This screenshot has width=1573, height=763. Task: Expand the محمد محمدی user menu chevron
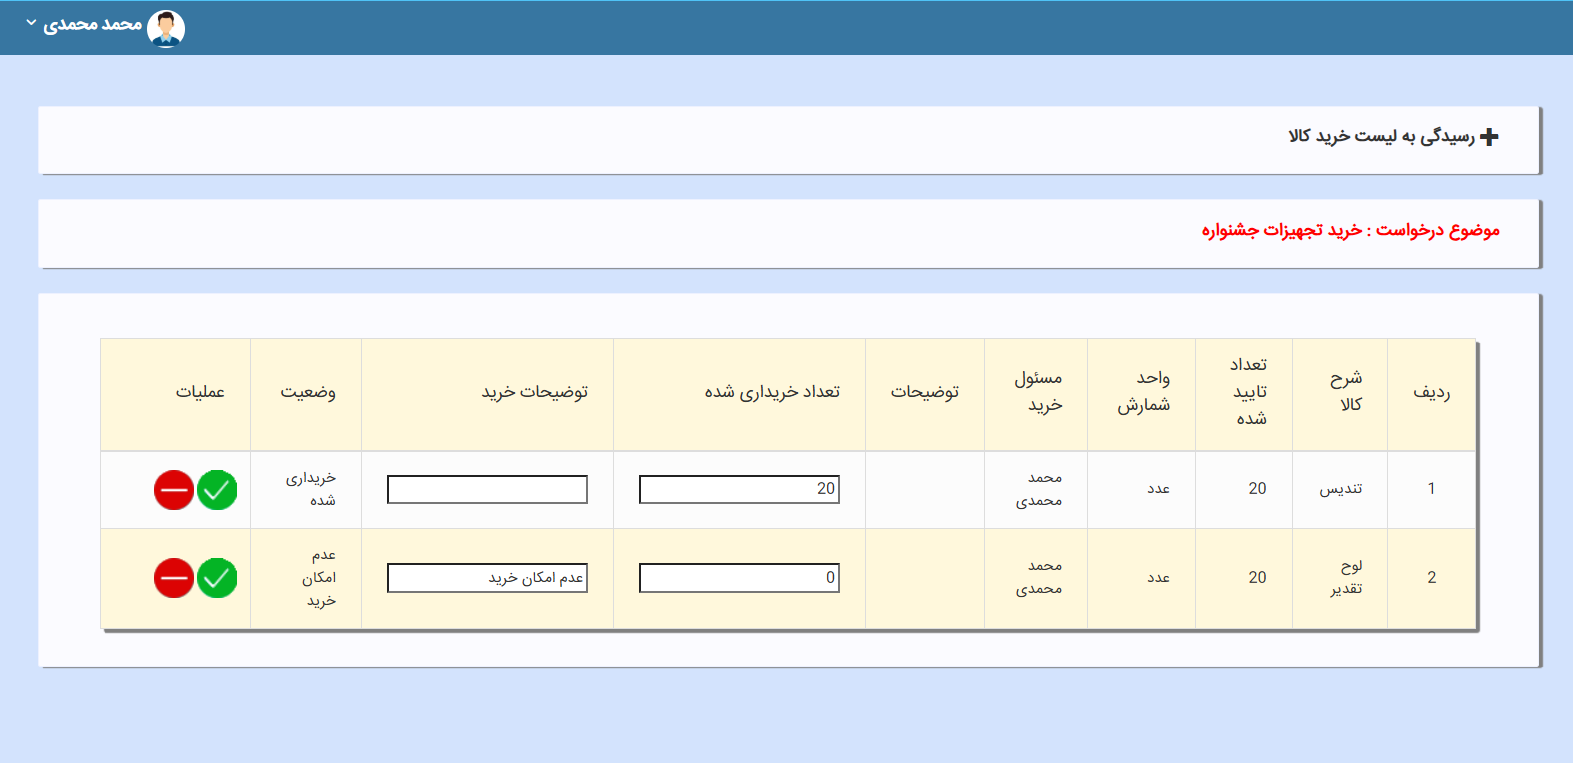[31, 23]
